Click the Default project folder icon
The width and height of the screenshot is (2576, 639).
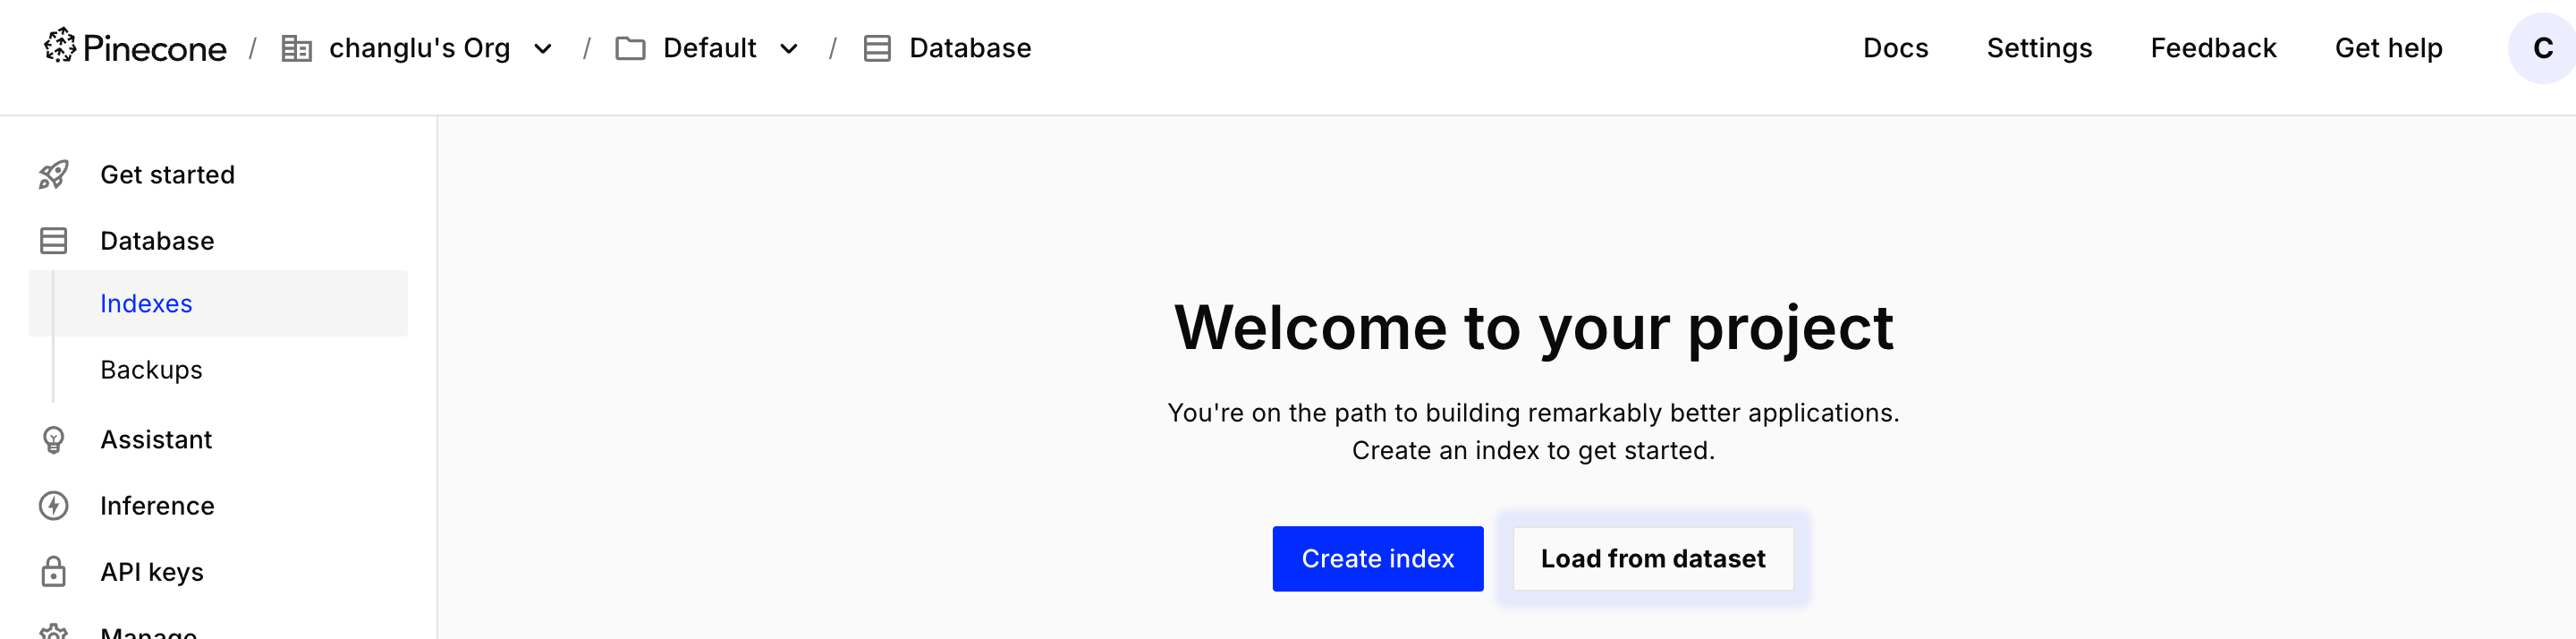pos(630,48)
